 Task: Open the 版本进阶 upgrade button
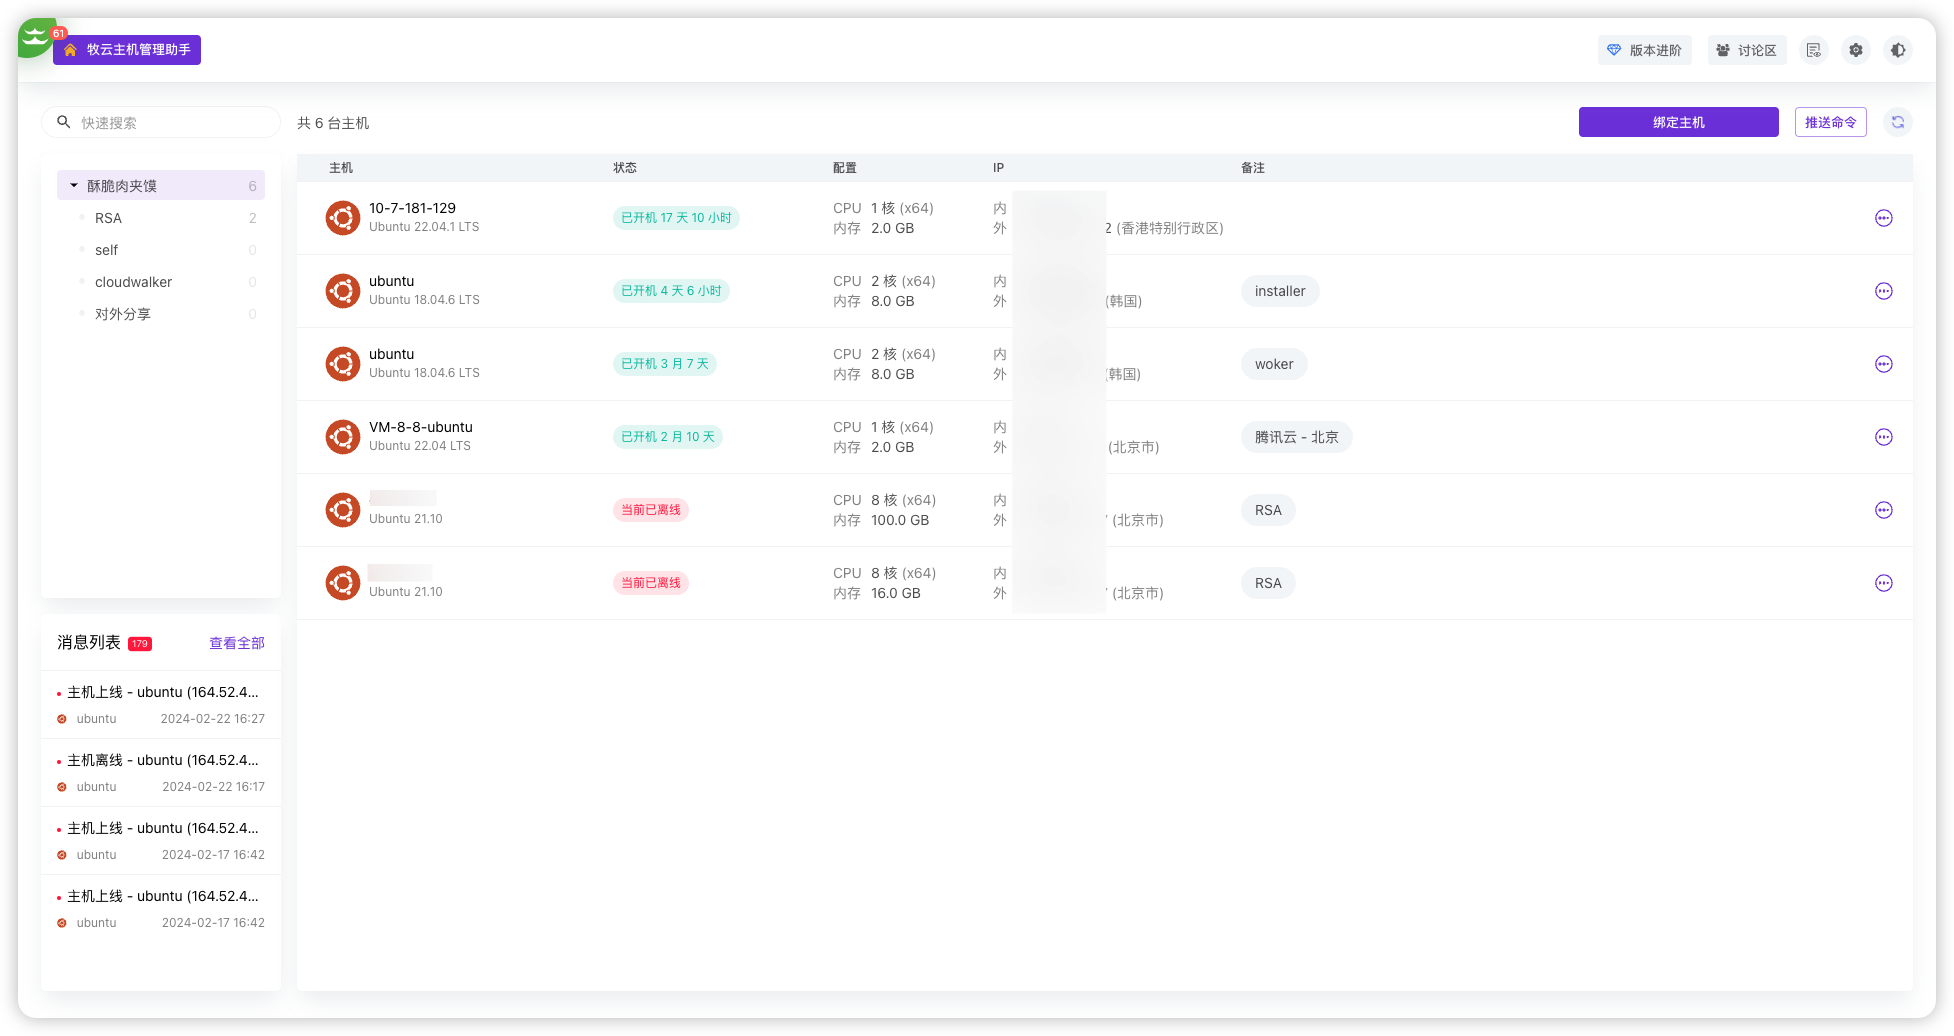point(1644,50)
